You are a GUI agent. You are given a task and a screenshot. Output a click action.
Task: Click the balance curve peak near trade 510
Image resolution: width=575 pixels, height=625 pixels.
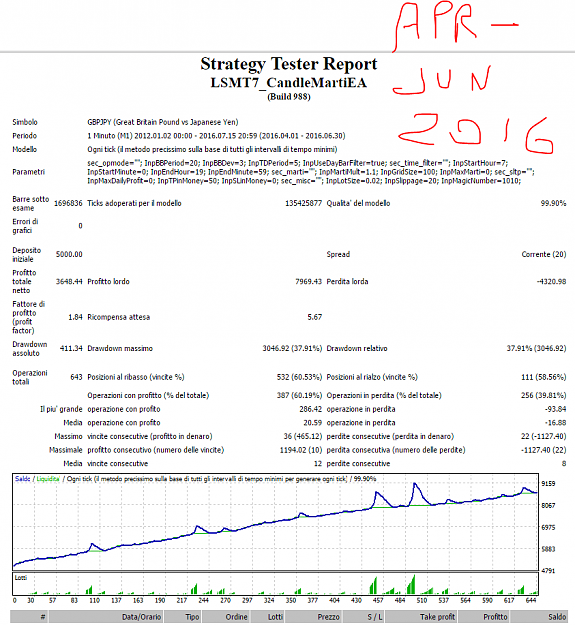(415, 484)
